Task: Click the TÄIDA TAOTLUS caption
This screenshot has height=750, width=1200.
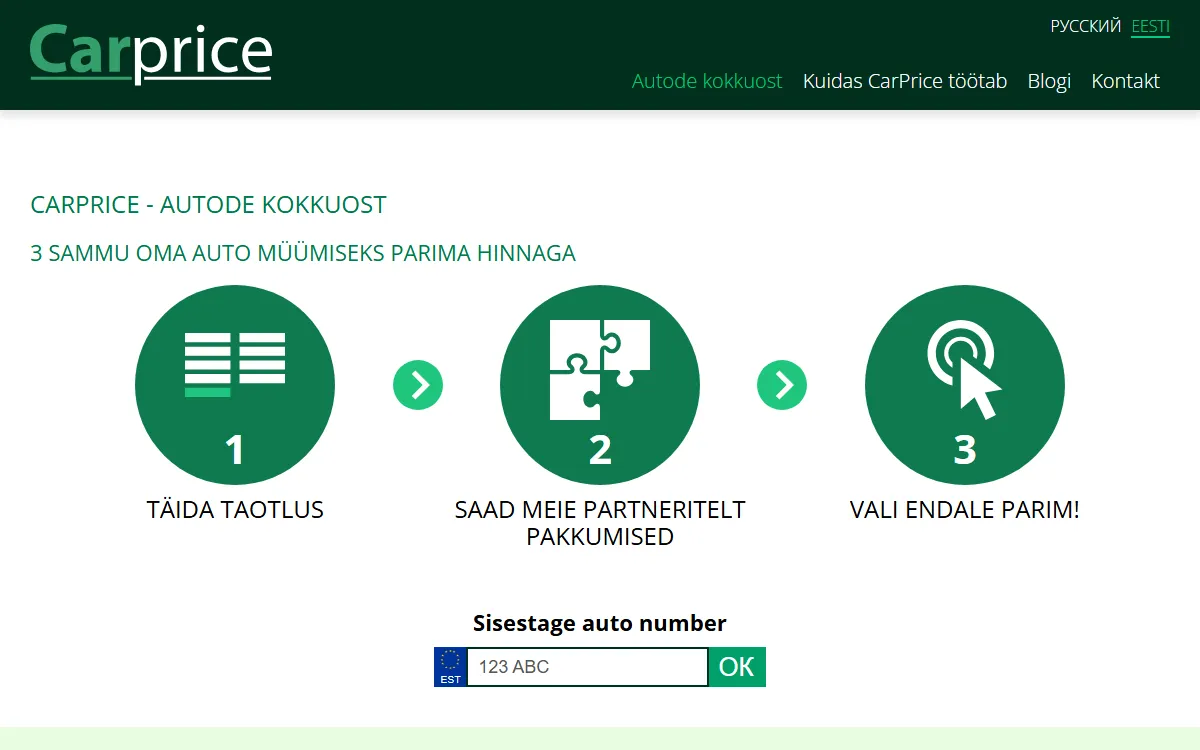Action: coord(235,510)
